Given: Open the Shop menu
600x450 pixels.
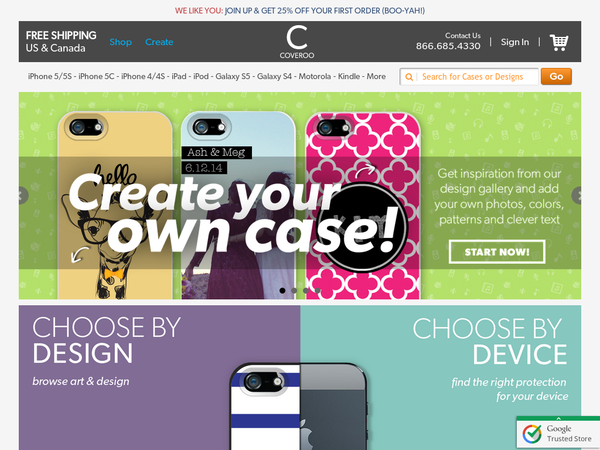Looking at the screenshot, I should (121, 42).
